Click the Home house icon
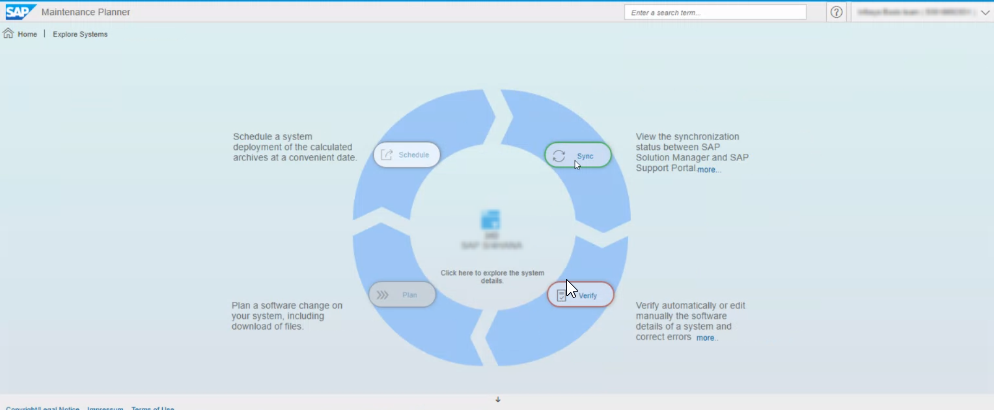 tap(8, 34)
